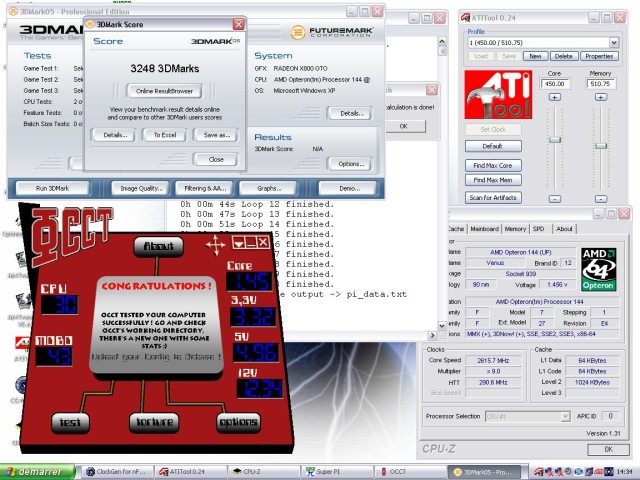Screen dimensions: 640x480
Task: Click Find Max Mem in ATITool
Action: (493, 180)
